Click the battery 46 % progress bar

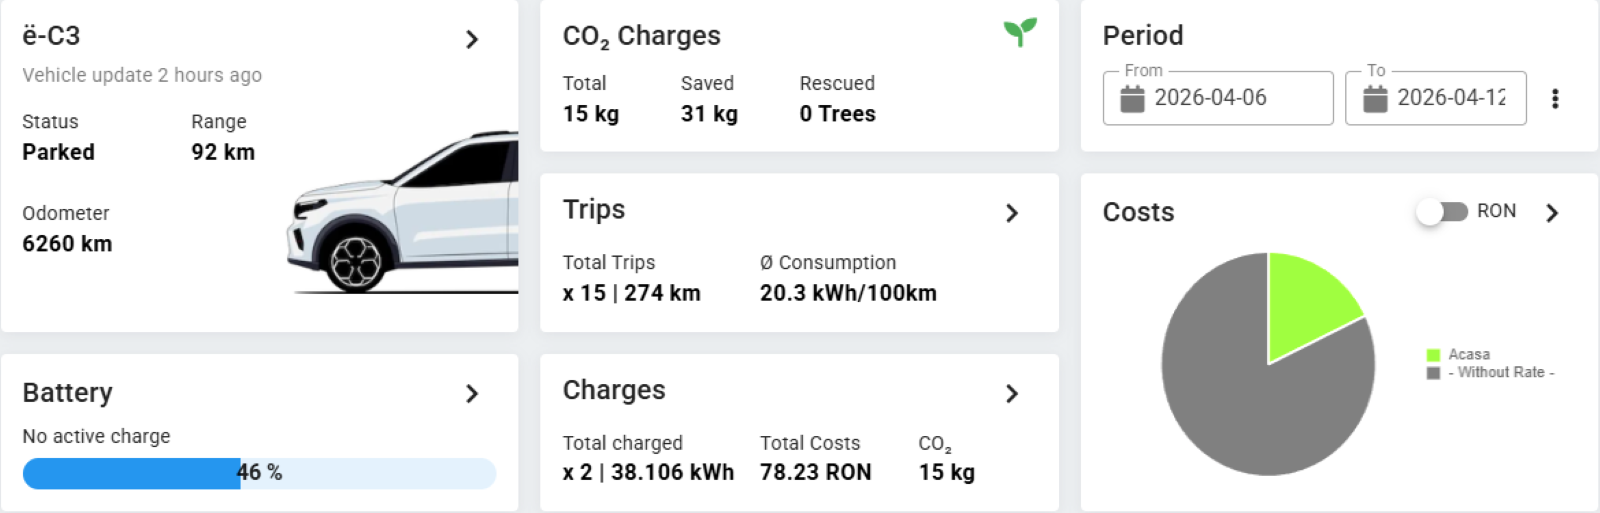259,473
